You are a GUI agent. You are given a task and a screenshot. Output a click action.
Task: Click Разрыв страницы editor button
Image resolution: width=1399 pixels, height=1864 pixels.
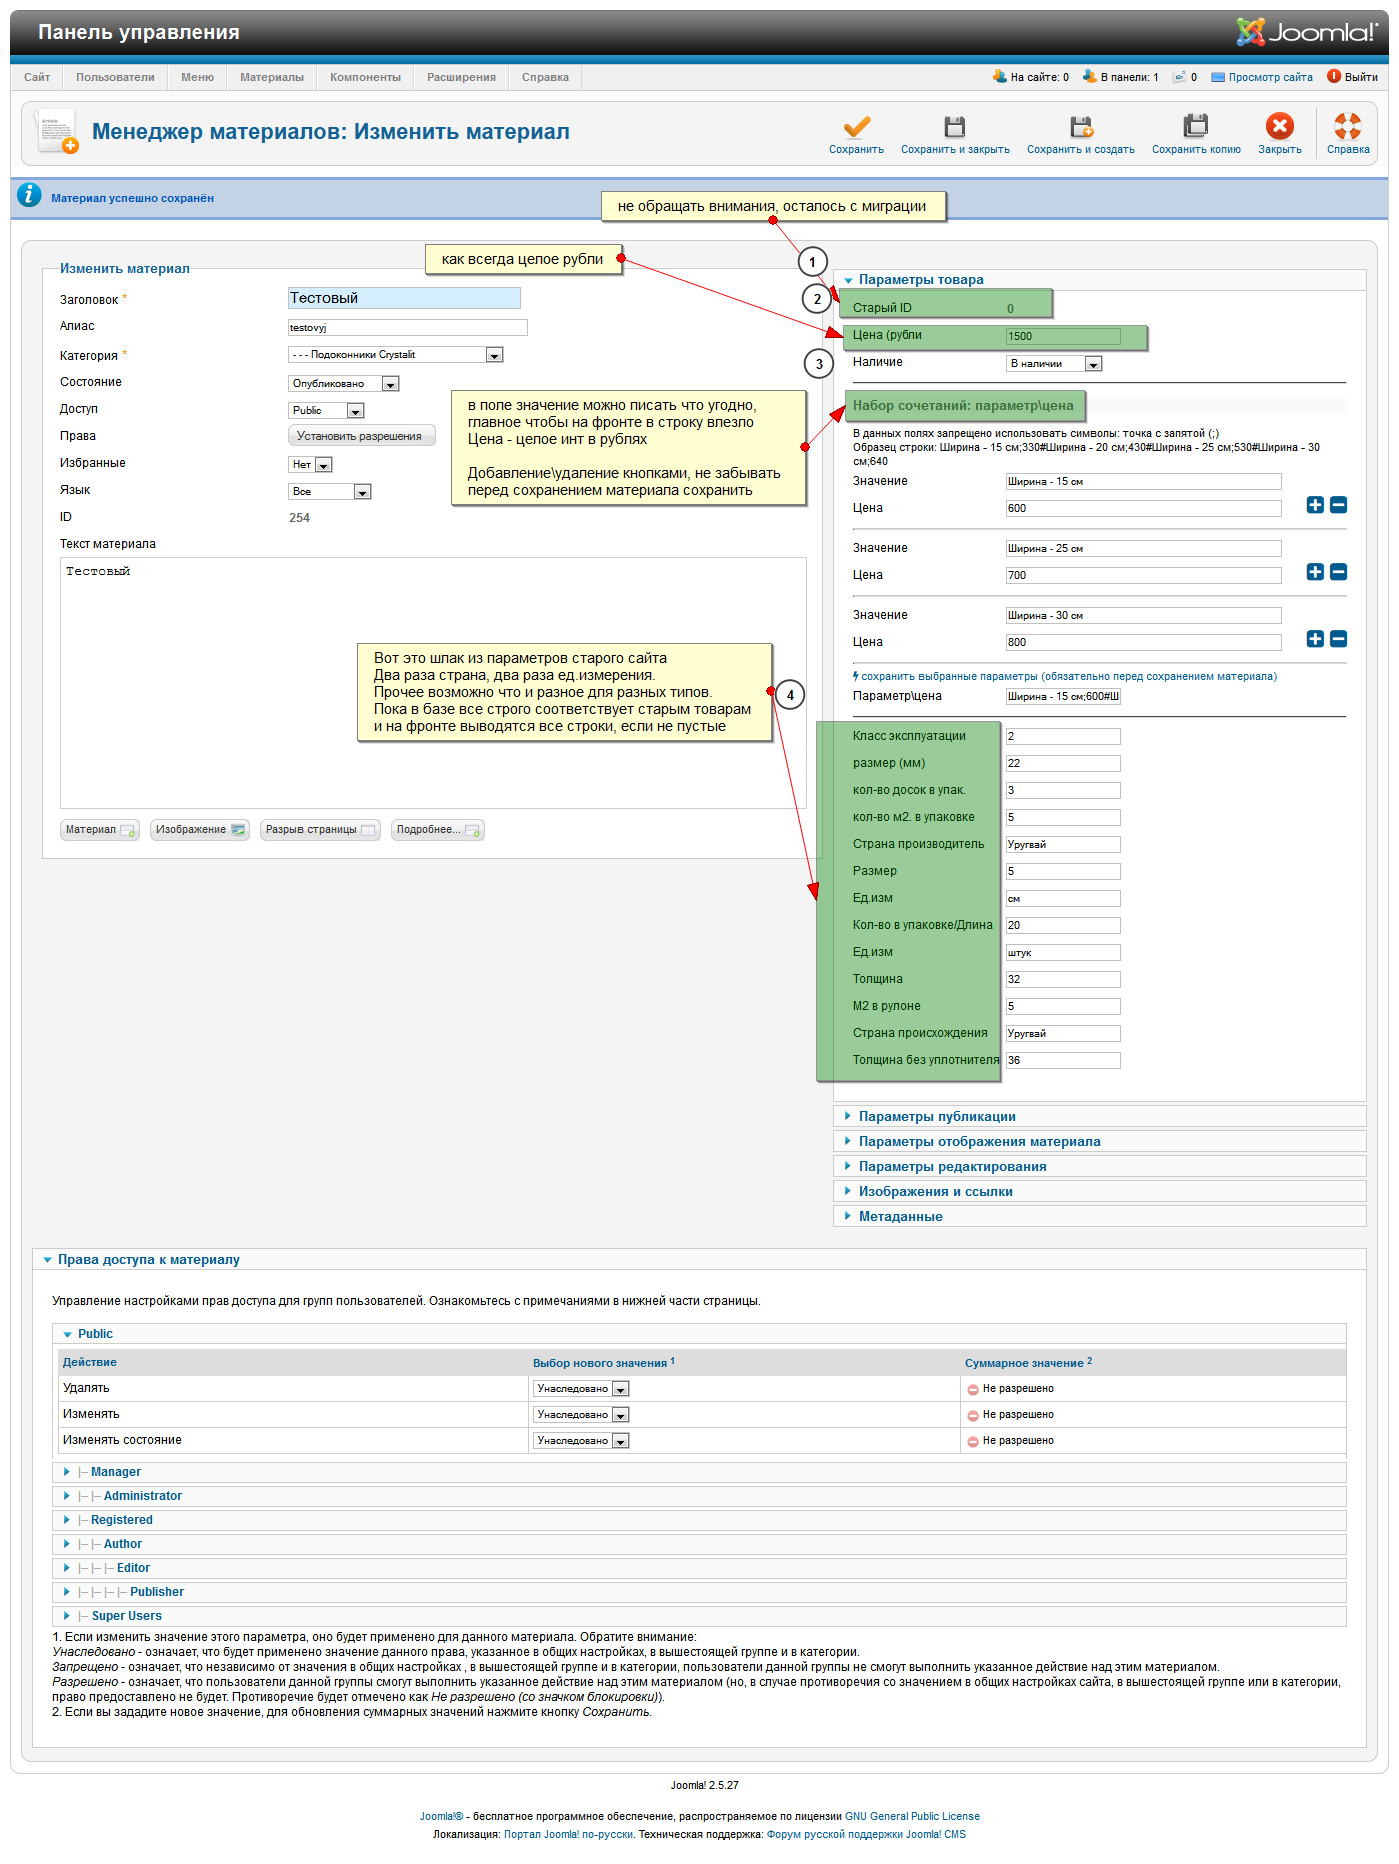tap(320, 830)
